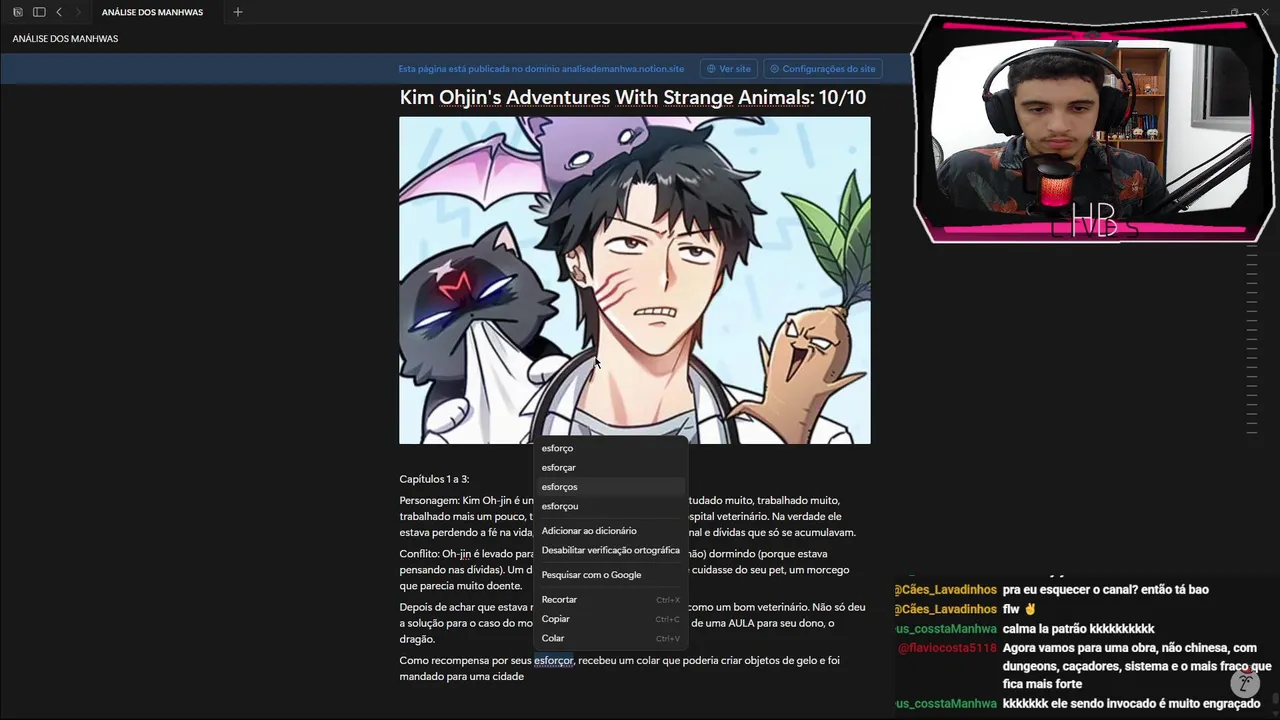Click the webcam overlay video
This screenshot has height=720, width=1280.
coord(1095,128)
